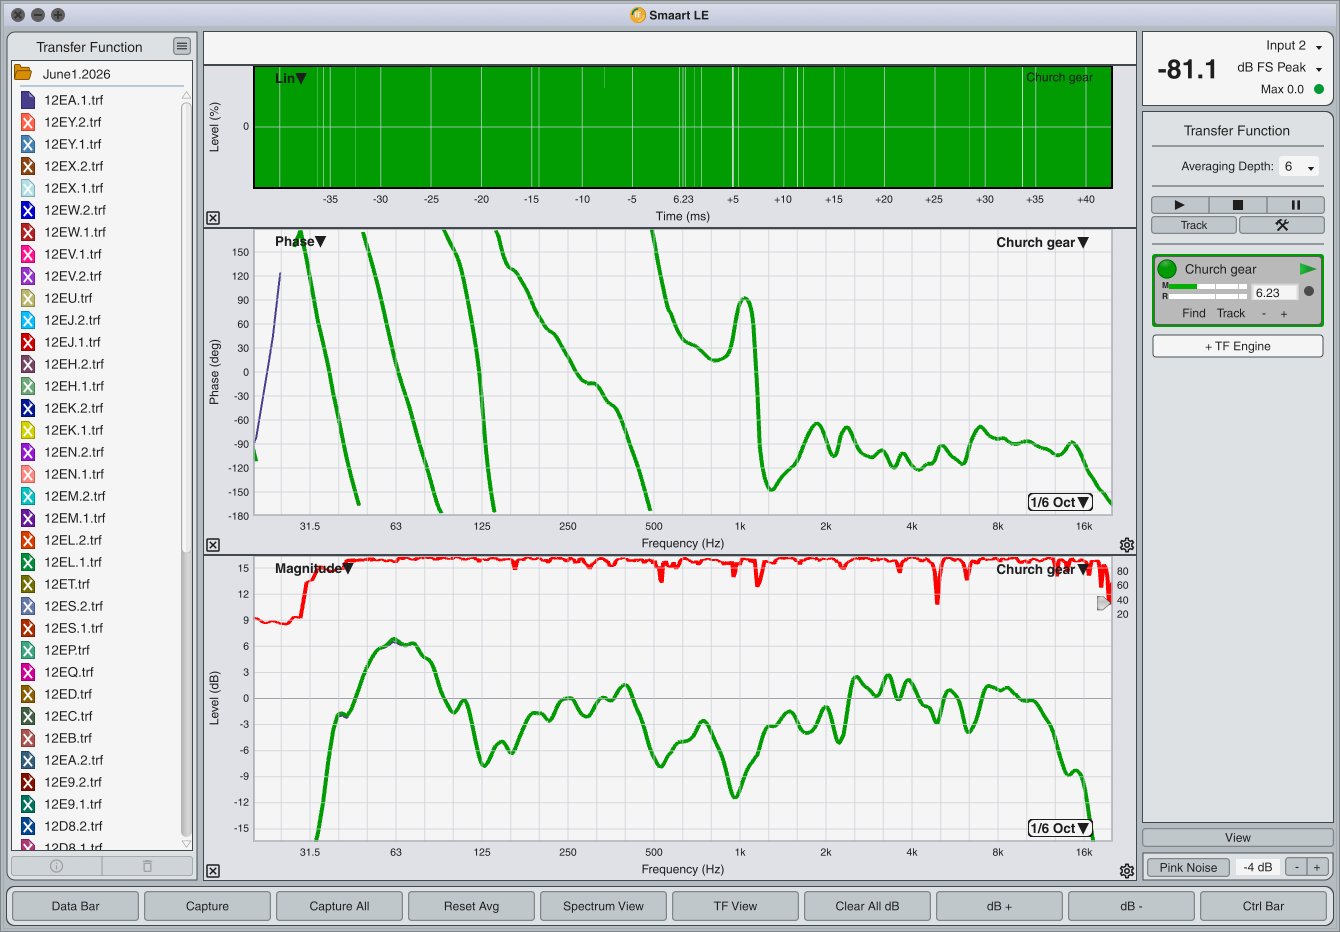Close the Phase graph pane

[x=213, y=545]
